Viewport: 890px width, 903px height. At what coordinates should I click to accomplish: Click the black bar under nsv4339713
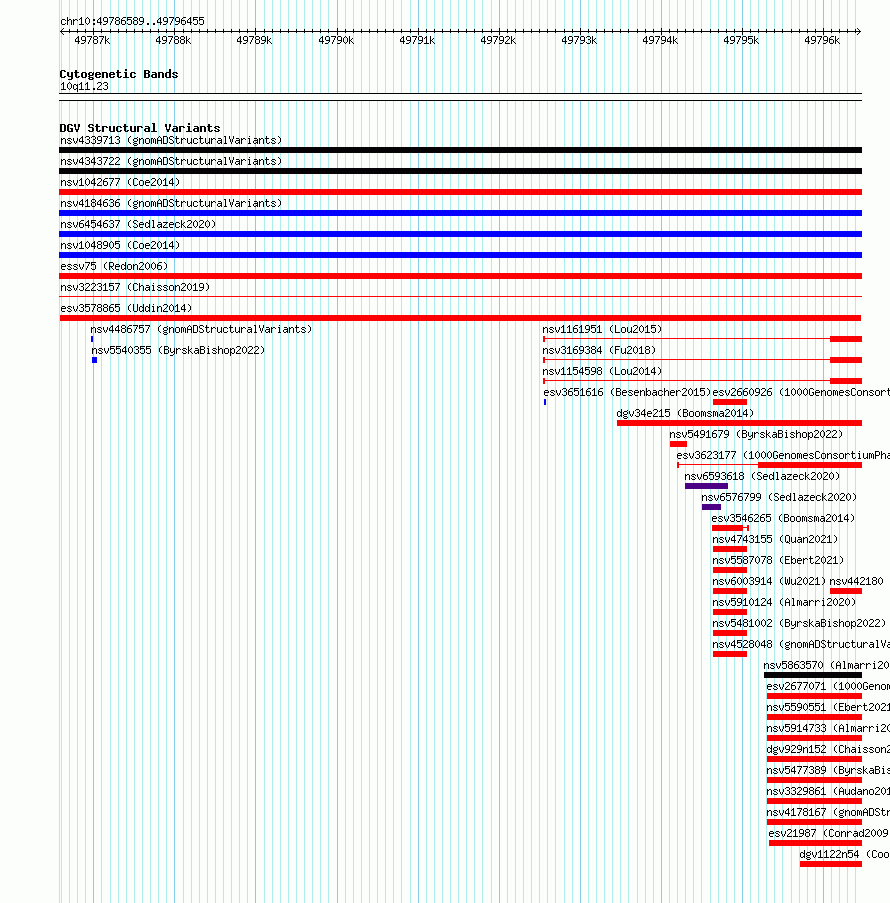pos(461,150)
